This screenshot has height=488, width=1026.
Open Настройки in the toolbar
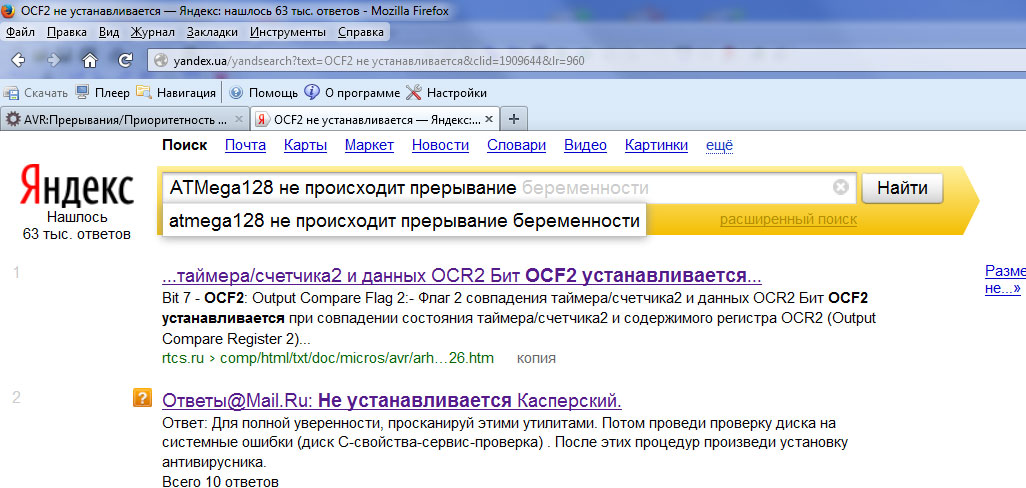point(446,93)
